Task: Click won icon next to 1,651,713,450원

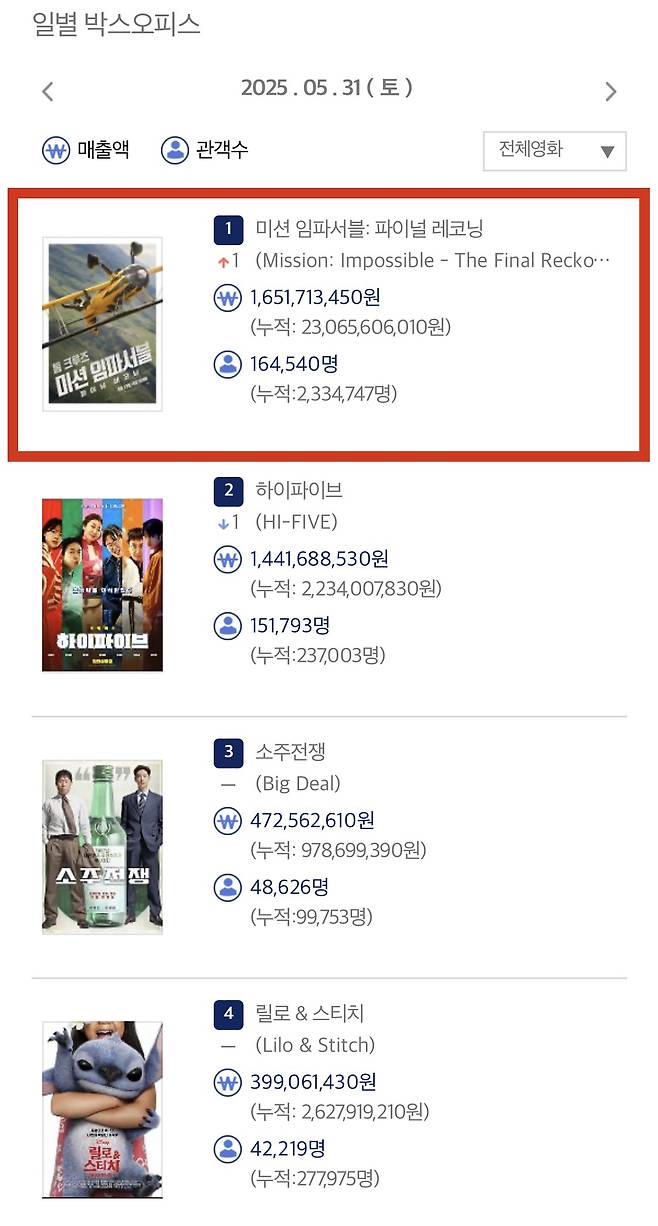Action: coord(228,298)
